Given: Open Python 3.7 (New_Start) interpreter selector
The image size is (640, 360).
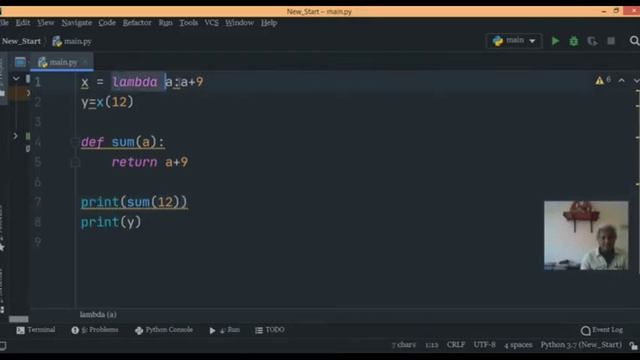Looking at the screenshot, I should (x=581, y=345).
